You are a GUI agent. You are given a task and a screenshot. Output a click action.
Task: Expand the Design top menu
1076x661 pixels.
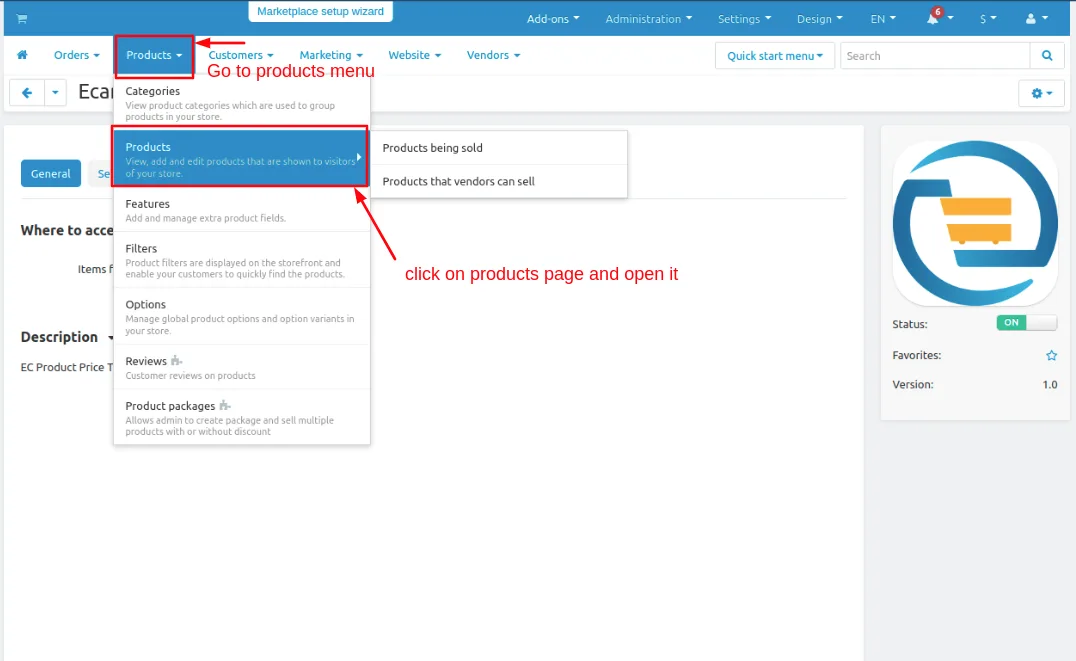pos(819,19)
